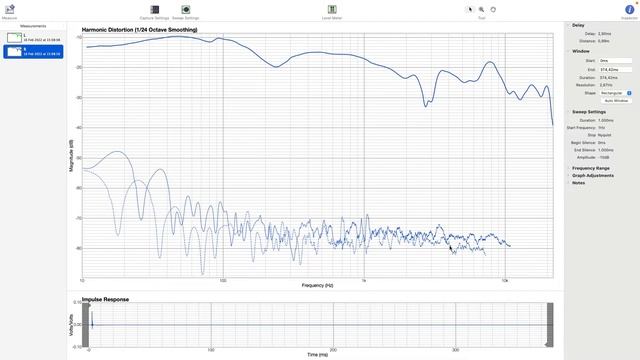This screenshot has width=640, height=360.
Task: Edit the Window End field
Action: coord(615,70)
